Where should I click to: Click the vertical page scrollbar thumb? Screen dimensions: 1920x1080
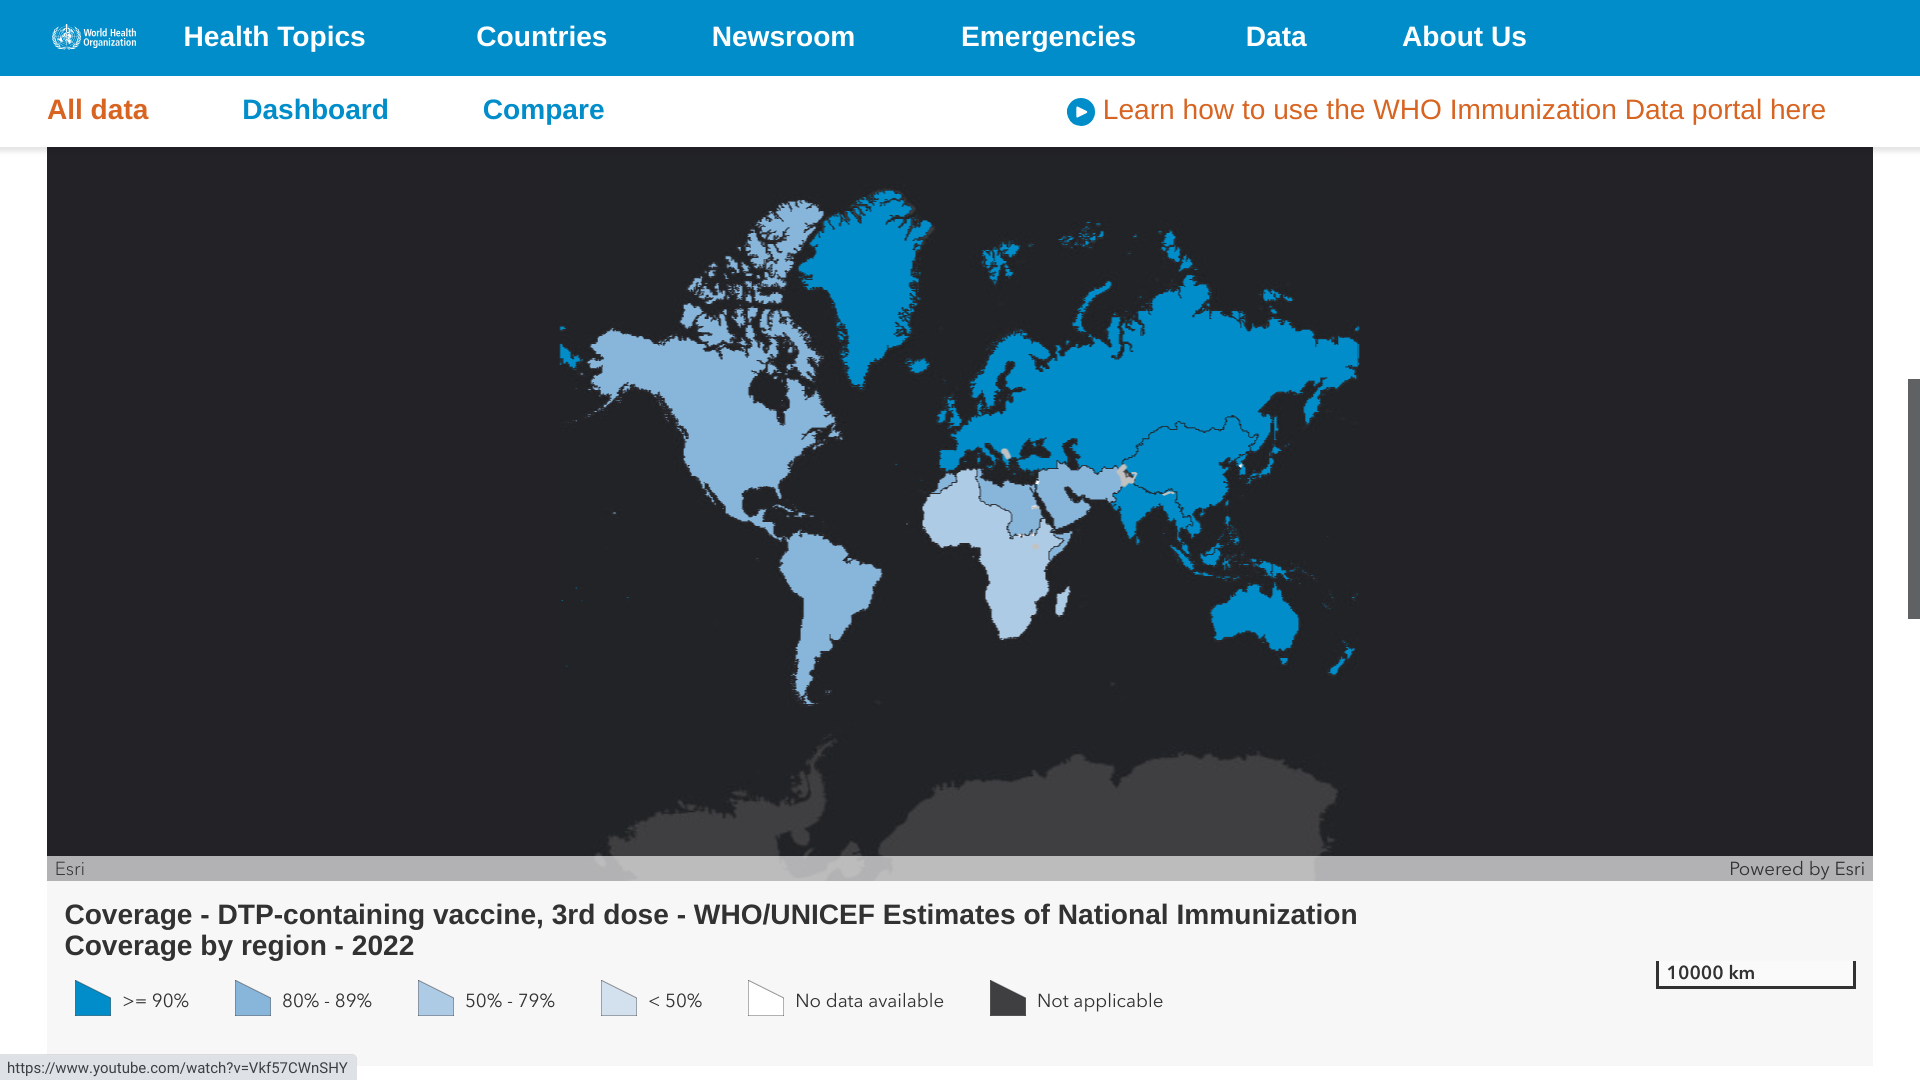coord(1913,498)
